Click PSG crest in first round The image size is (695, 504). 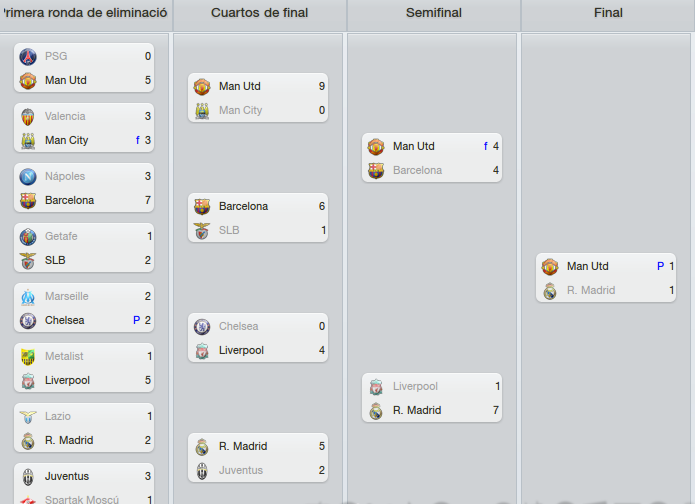(x=28, y=57)
